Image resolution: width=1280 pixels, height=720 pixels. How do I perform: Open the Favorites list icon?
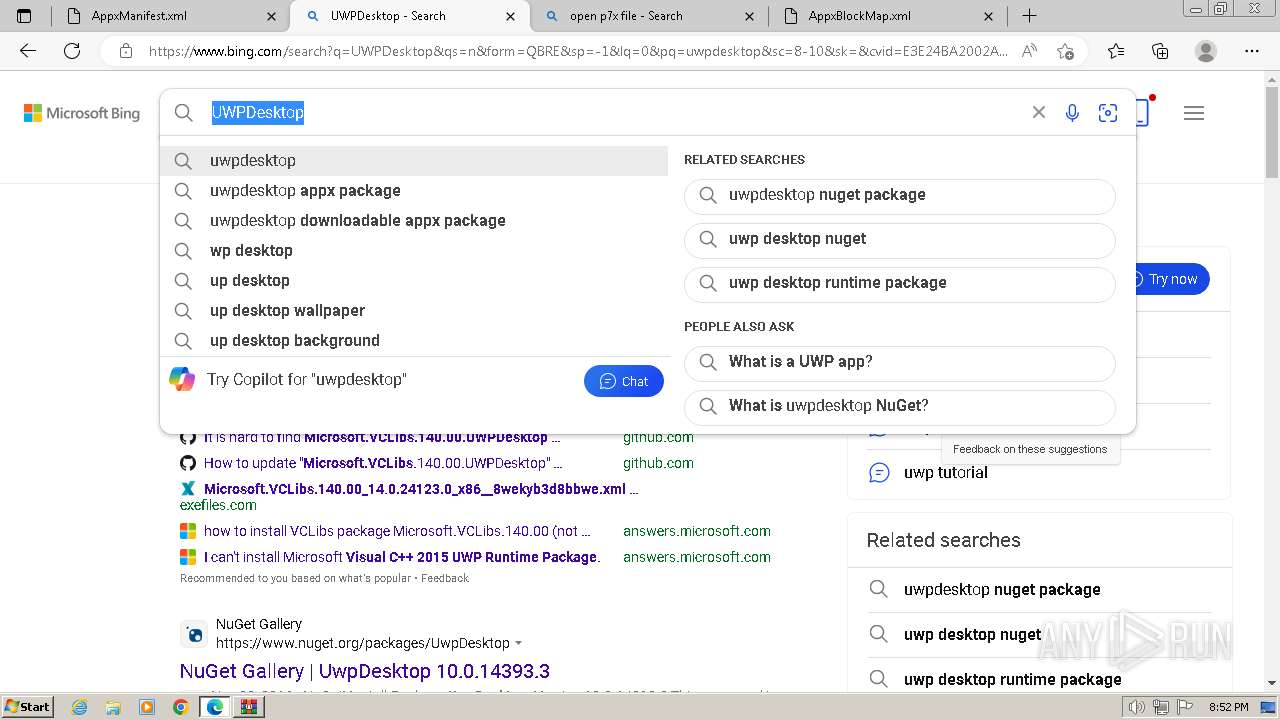[1116, 51]
